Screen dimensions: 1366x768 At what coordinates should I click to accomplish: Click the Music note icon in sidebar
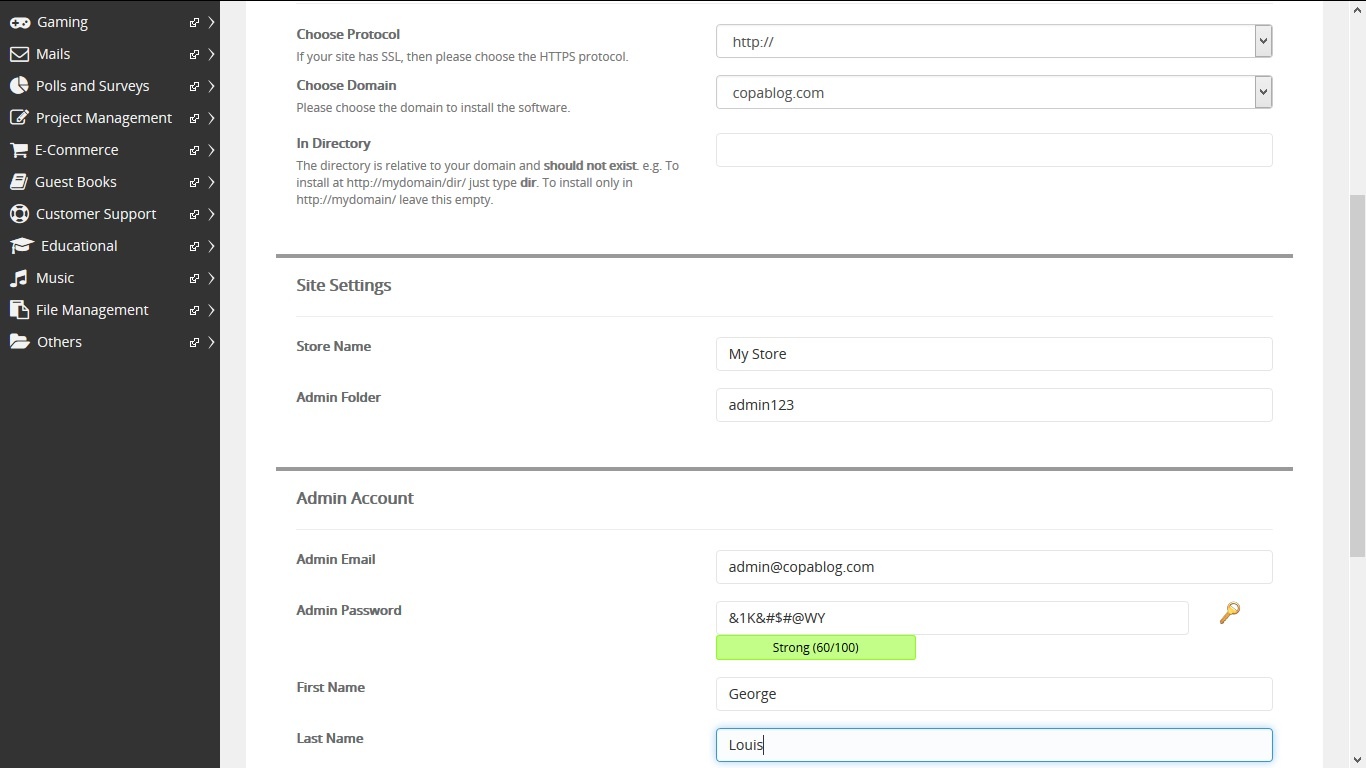[x=18, y=277]
